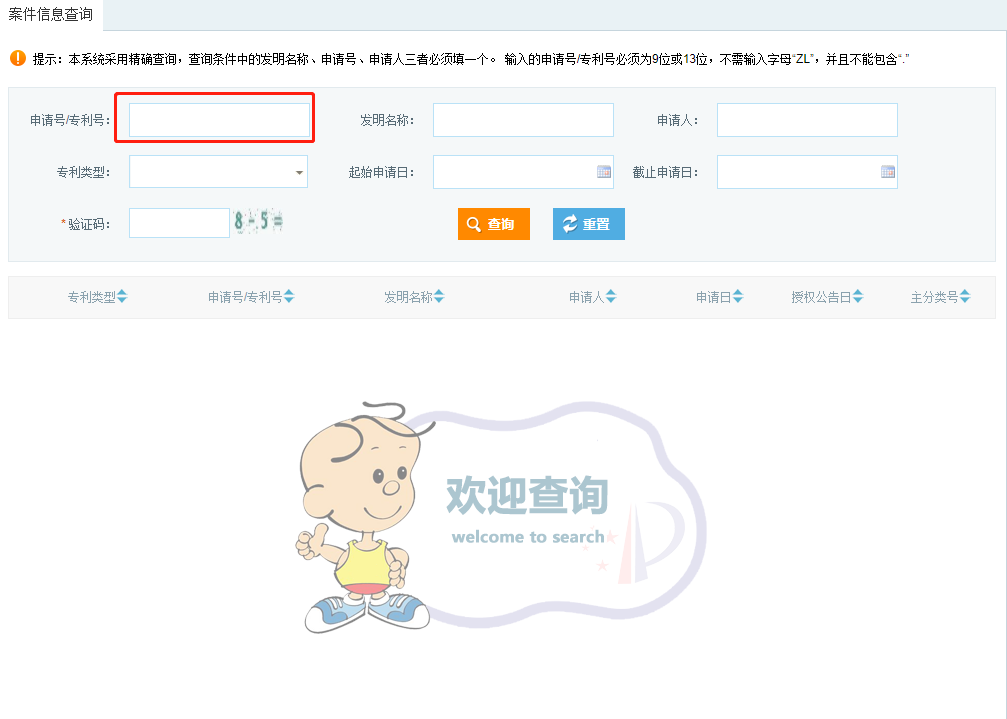The image size is (1007, 719).
Task: Click the 专利类型 column header text
Action: [92, 297]
